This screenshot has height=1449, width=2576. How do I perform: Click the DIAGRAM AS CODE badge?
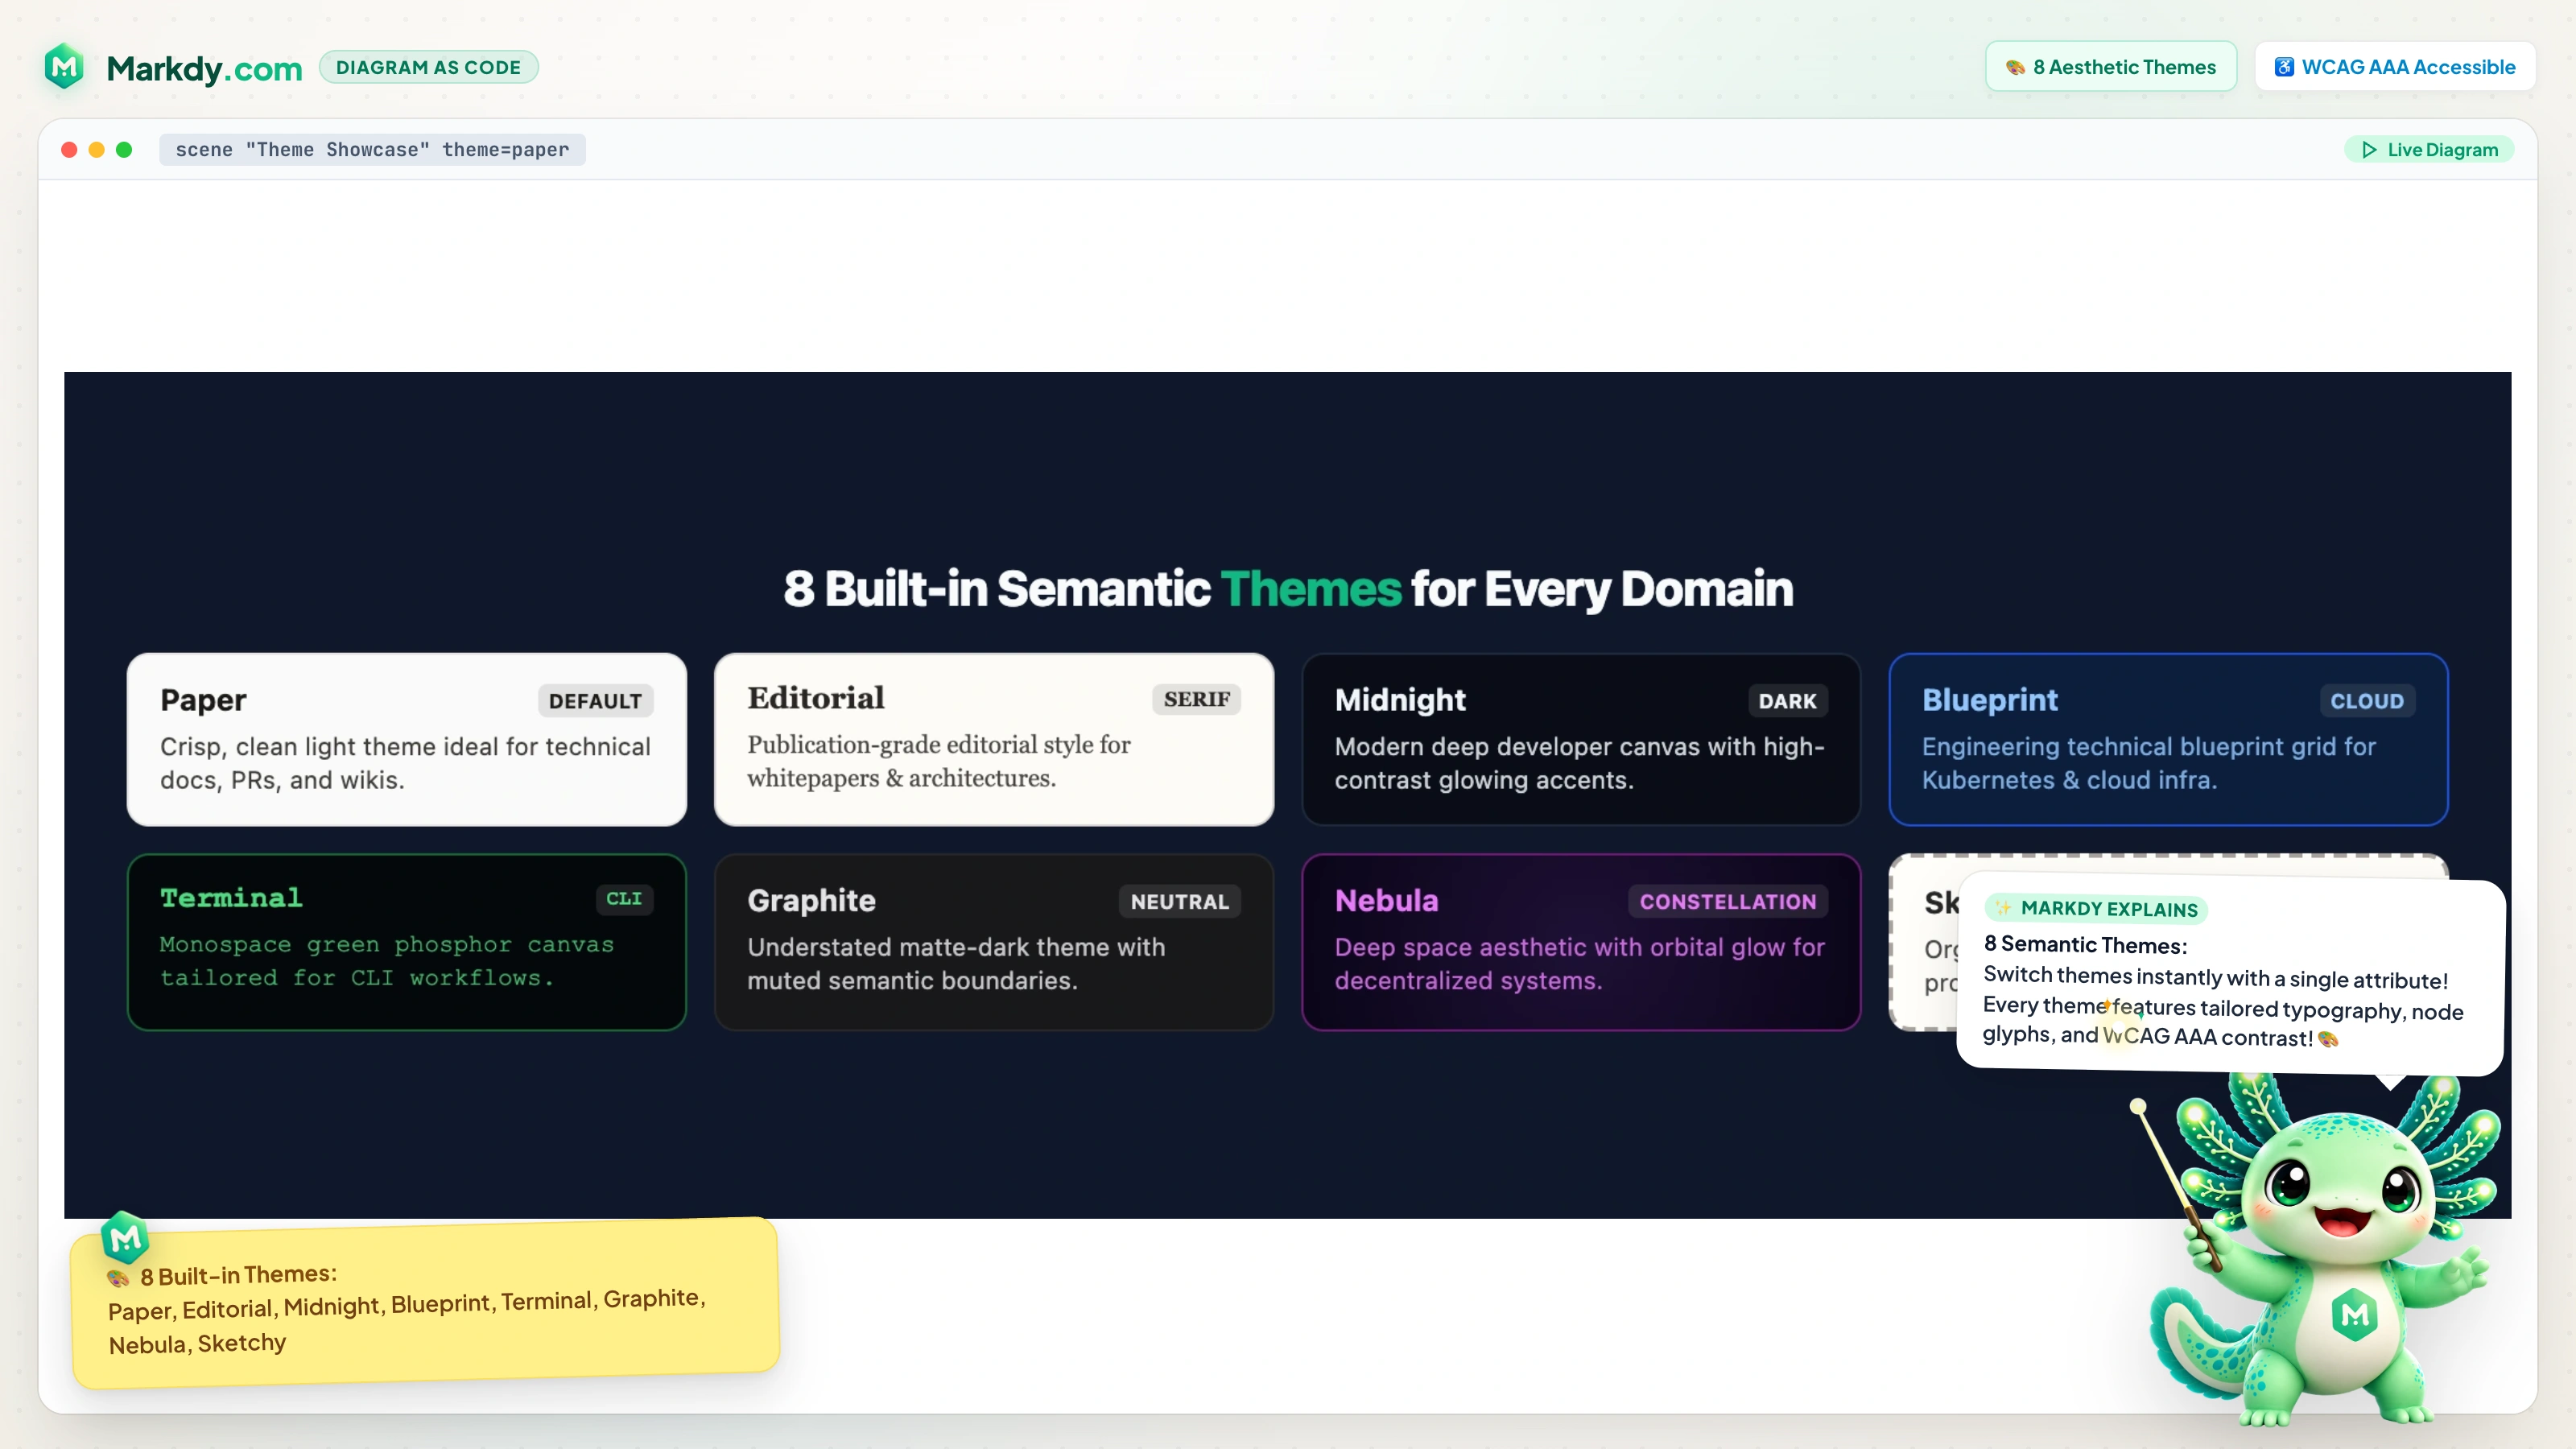(428, 67)
